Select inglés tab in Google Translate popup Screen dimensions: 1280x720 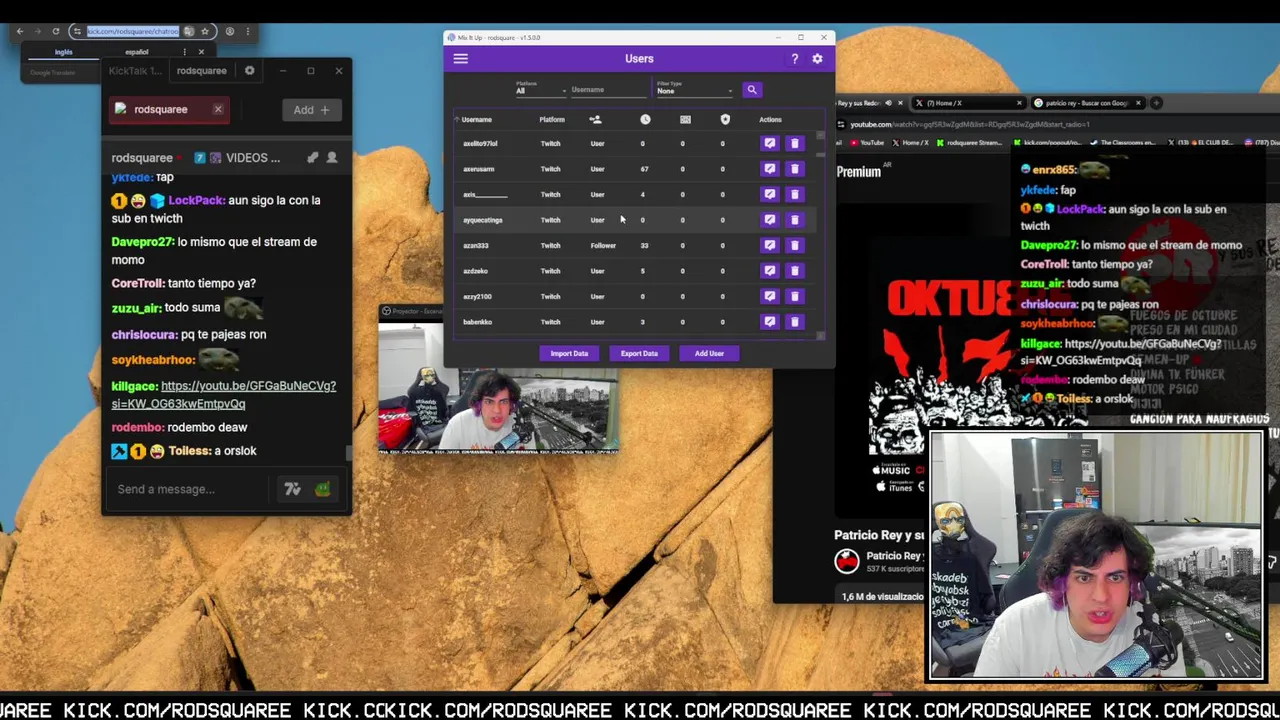pyautogui.click(x=64, y=52)
